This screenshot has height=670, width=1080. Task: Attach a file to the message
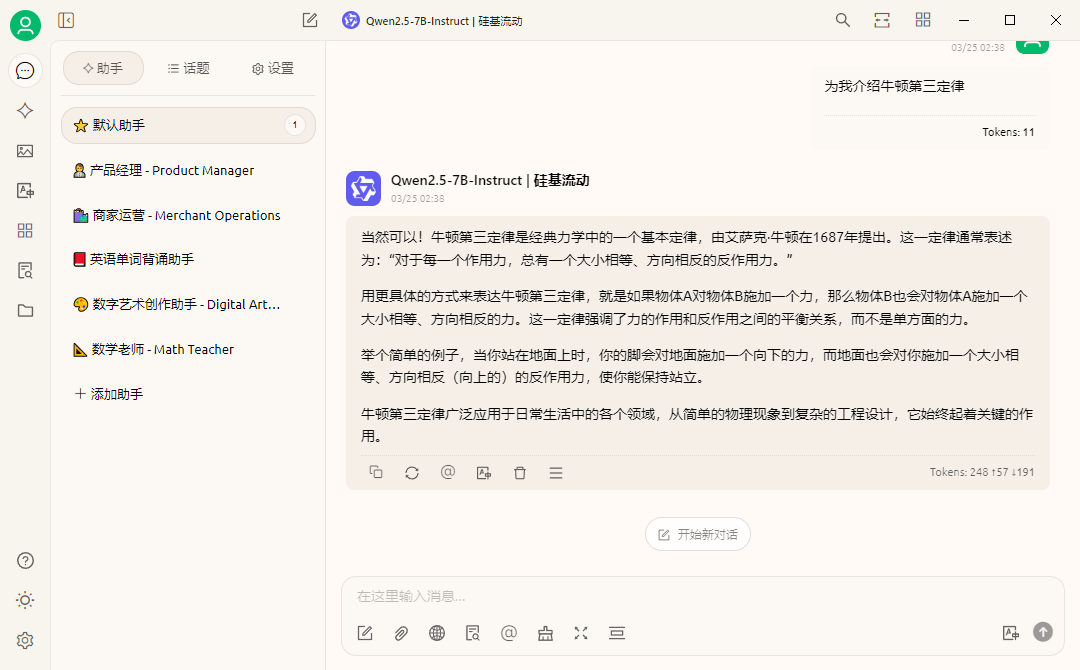[401, 633]
